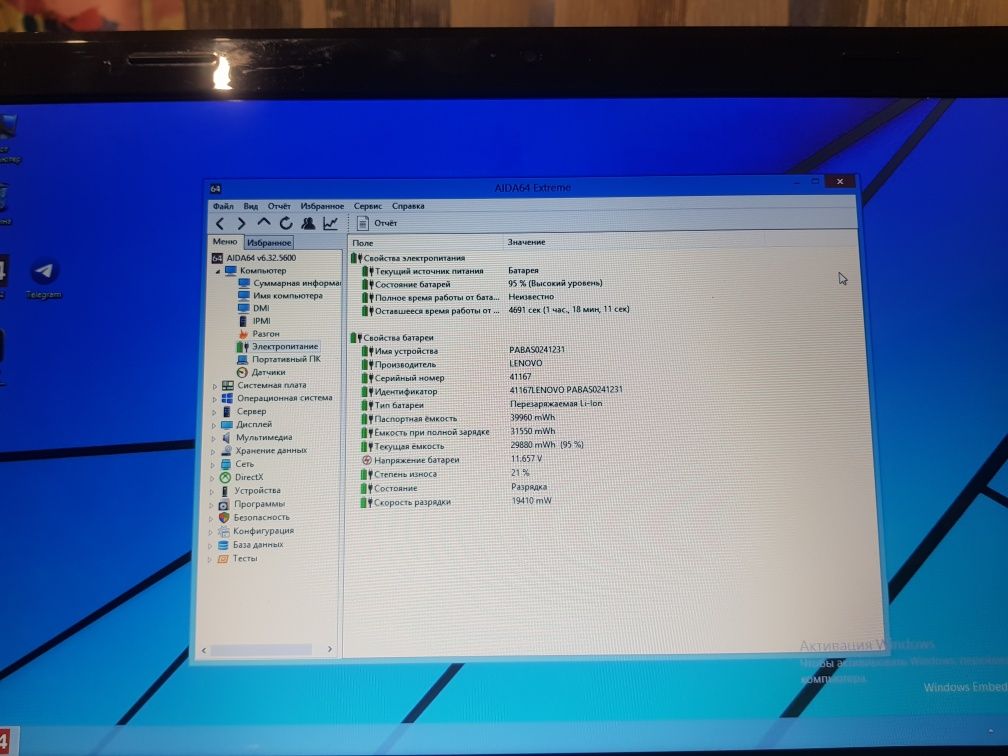The image size is (1008, 756).
Task: Select DMI tree item
Action: click(254, 309)
